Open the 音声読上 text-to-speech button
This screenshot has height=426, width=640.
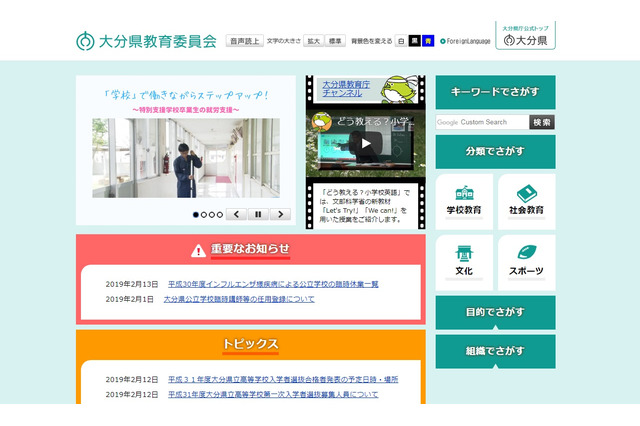244,41
